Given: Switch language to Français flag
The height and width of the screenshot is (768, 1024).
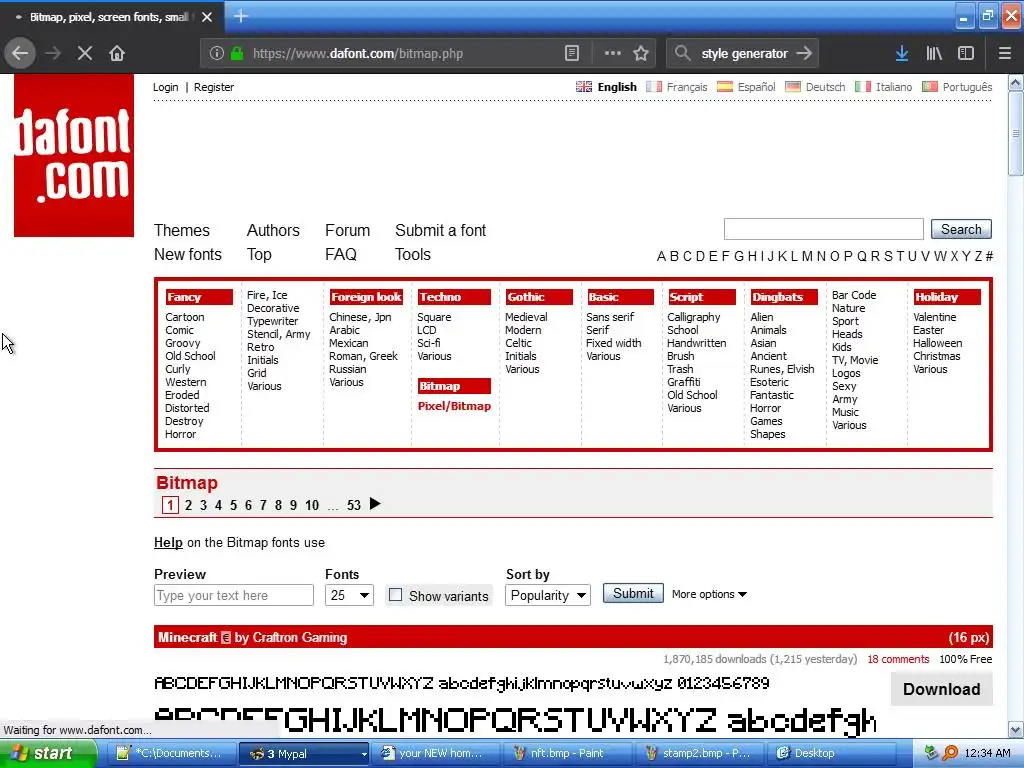Looking at the screenshot, I should [x=654, y=87].
